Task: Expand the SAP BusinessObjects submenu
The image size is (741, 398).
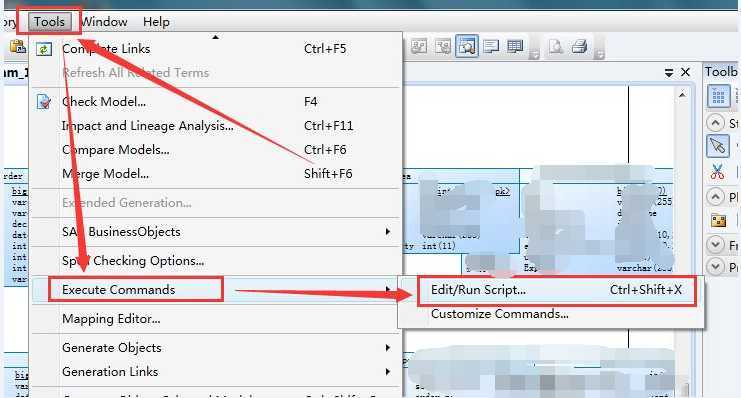Action: 216,232
